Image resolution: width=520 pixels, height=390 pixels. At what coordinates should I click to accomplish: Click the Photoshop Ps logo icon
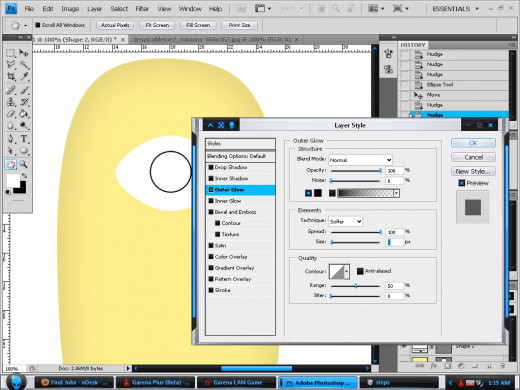click(11, 8)
